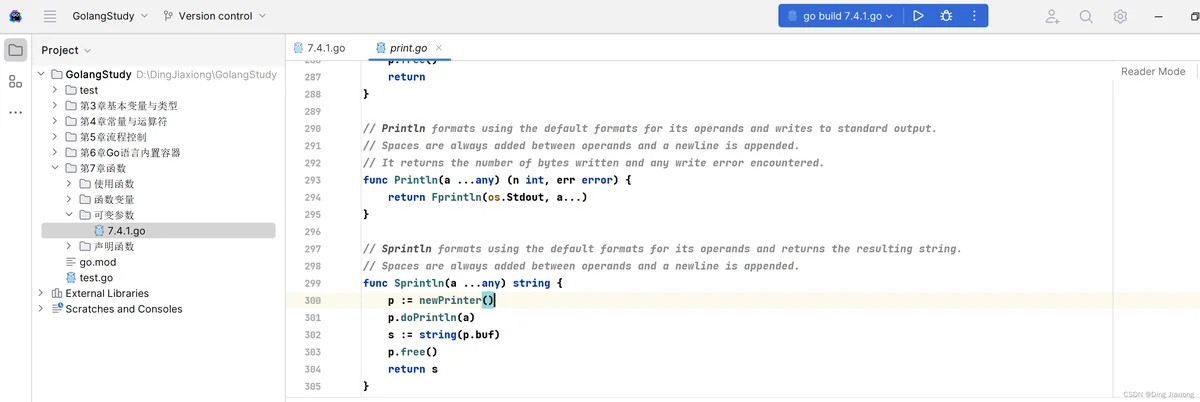Screen dimensions: 1200x402
Task: Click comment line starting '// Sprintln formats'
Action: coord(662,248)
